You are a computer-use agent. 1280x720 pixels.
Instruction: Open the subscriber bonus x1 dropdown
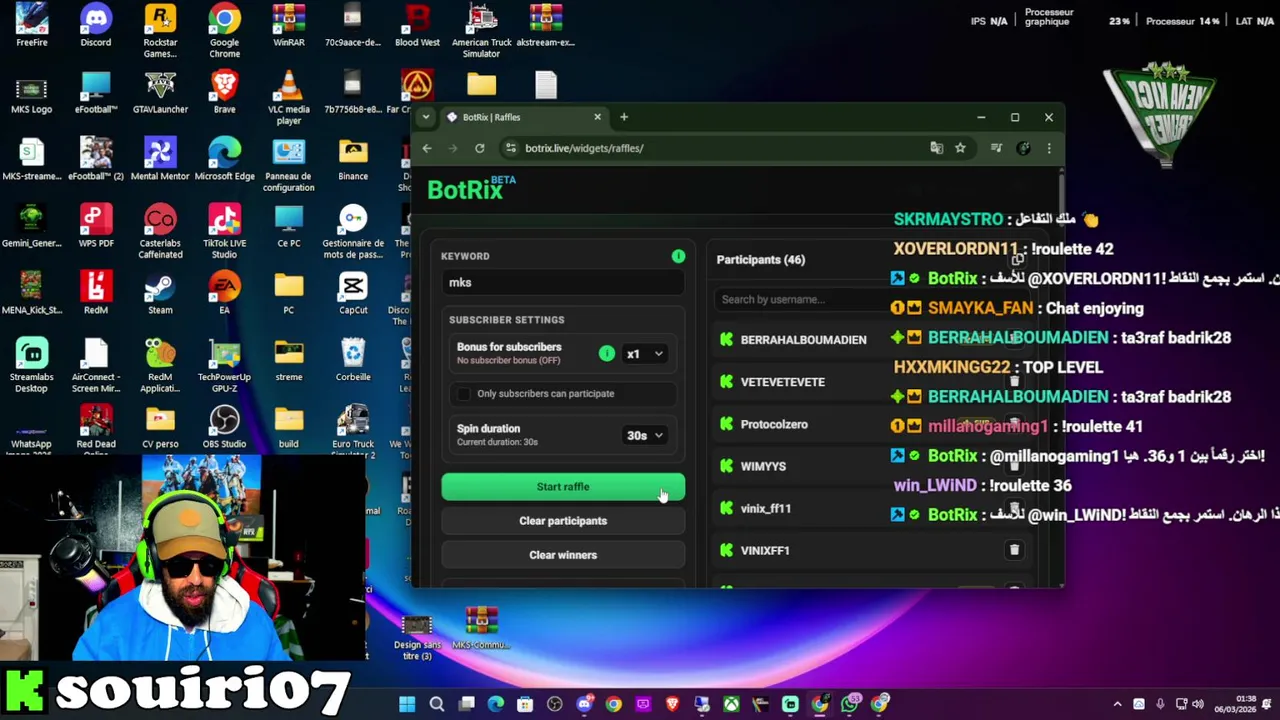(645, 354)
